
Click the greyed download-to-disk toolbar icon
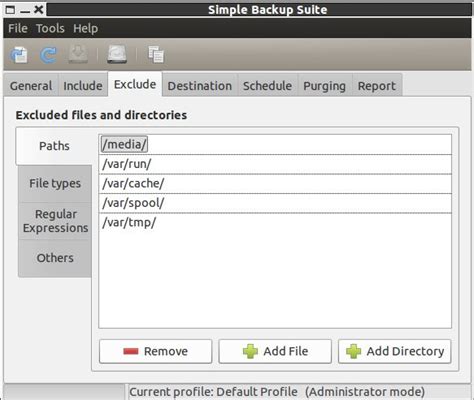tap(78, 54)
